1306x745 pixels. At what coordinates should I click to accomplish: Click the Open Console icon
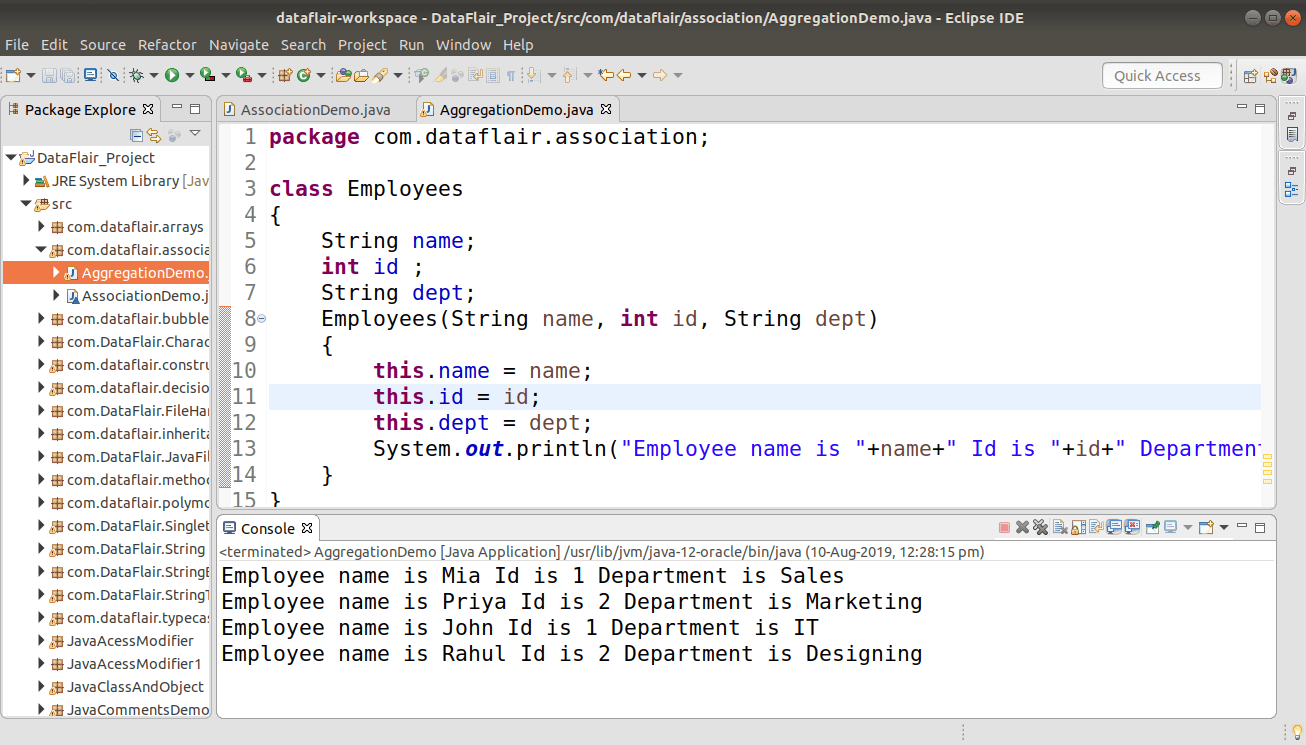pyautogui.click(x=1206, y=527)
